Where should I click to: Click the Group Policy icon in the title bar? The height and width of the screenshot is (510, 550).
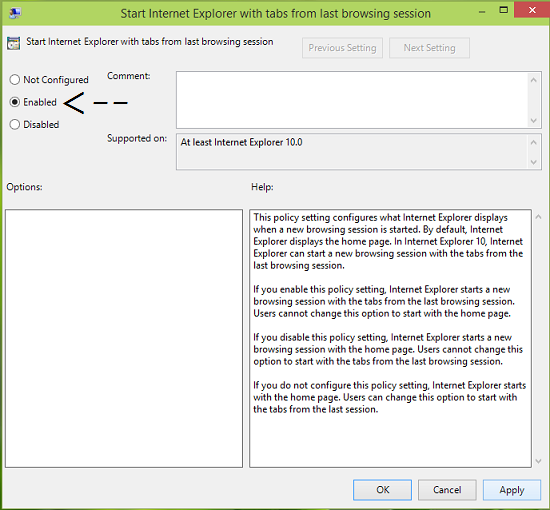tap(15, 13)
